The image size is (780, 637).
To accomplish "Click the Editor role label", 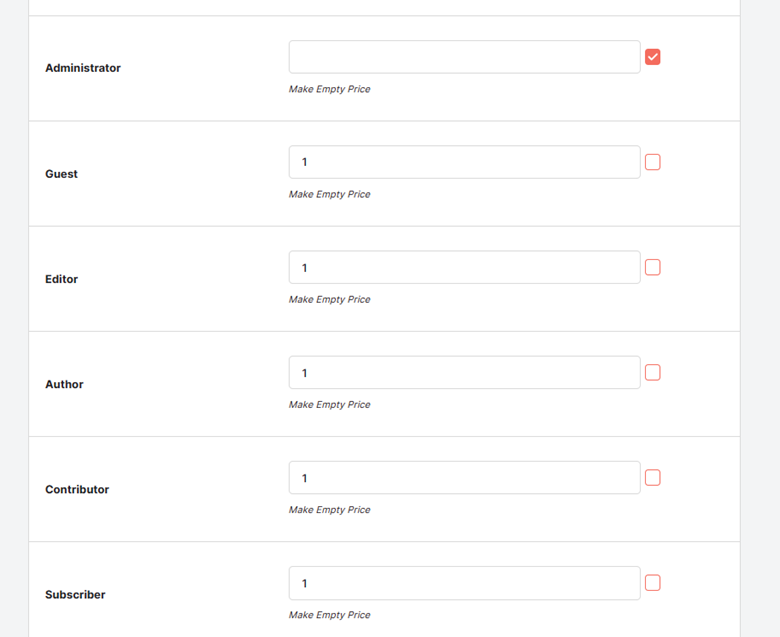I will coord(62,279).
